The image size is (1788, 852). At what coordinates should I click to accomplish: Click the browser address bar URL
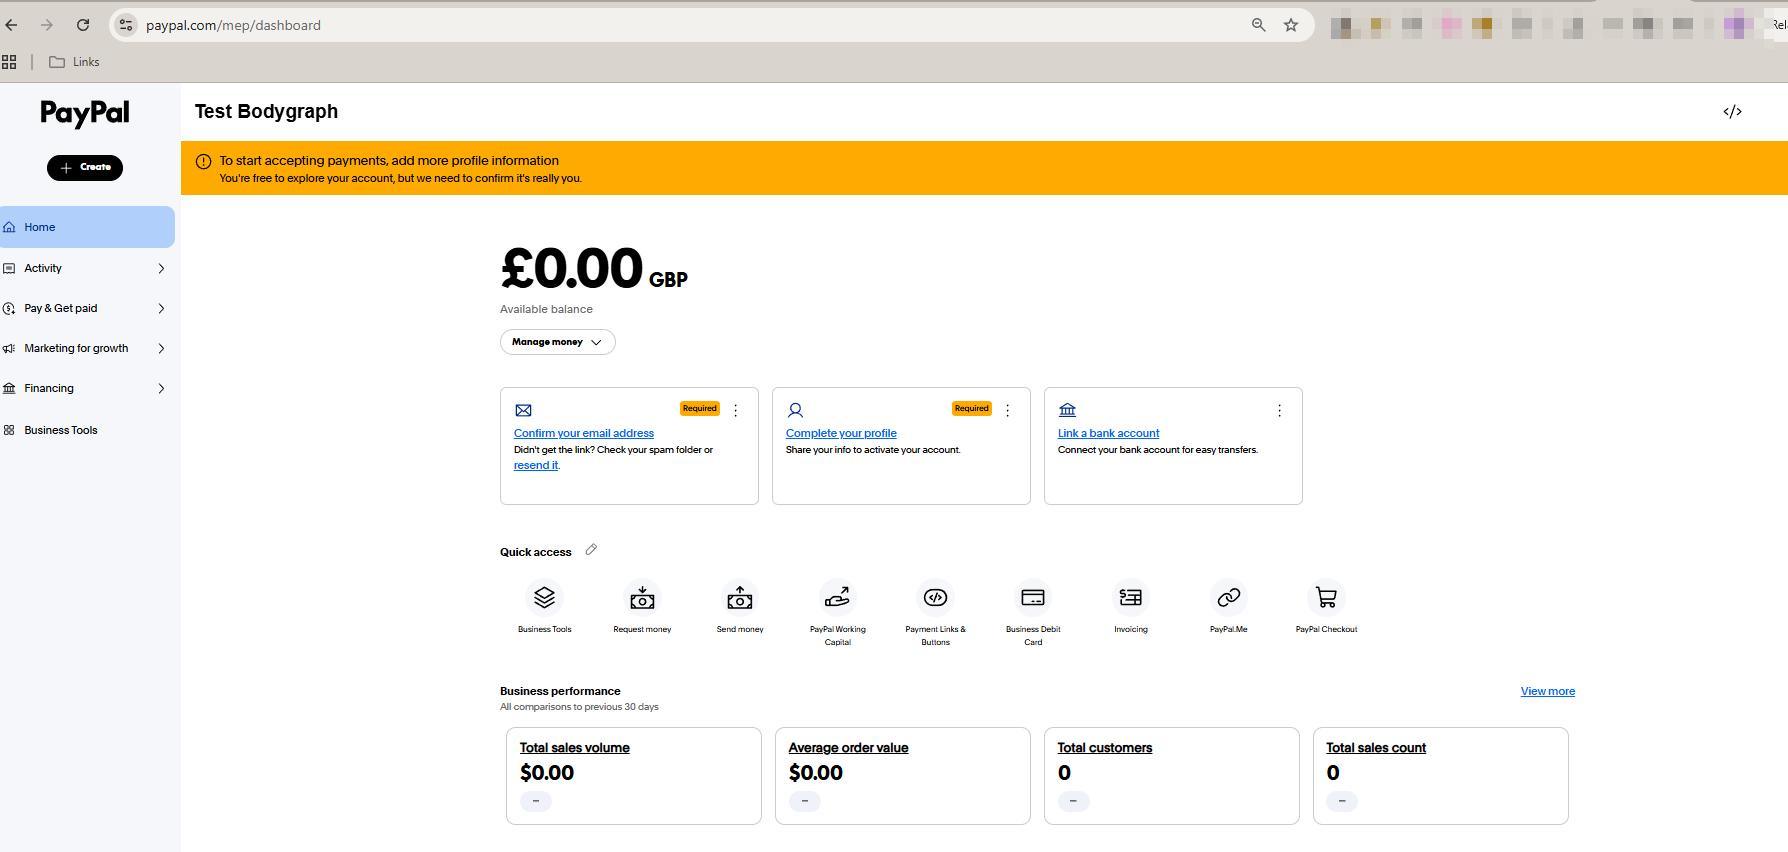(x=233, y=25)
